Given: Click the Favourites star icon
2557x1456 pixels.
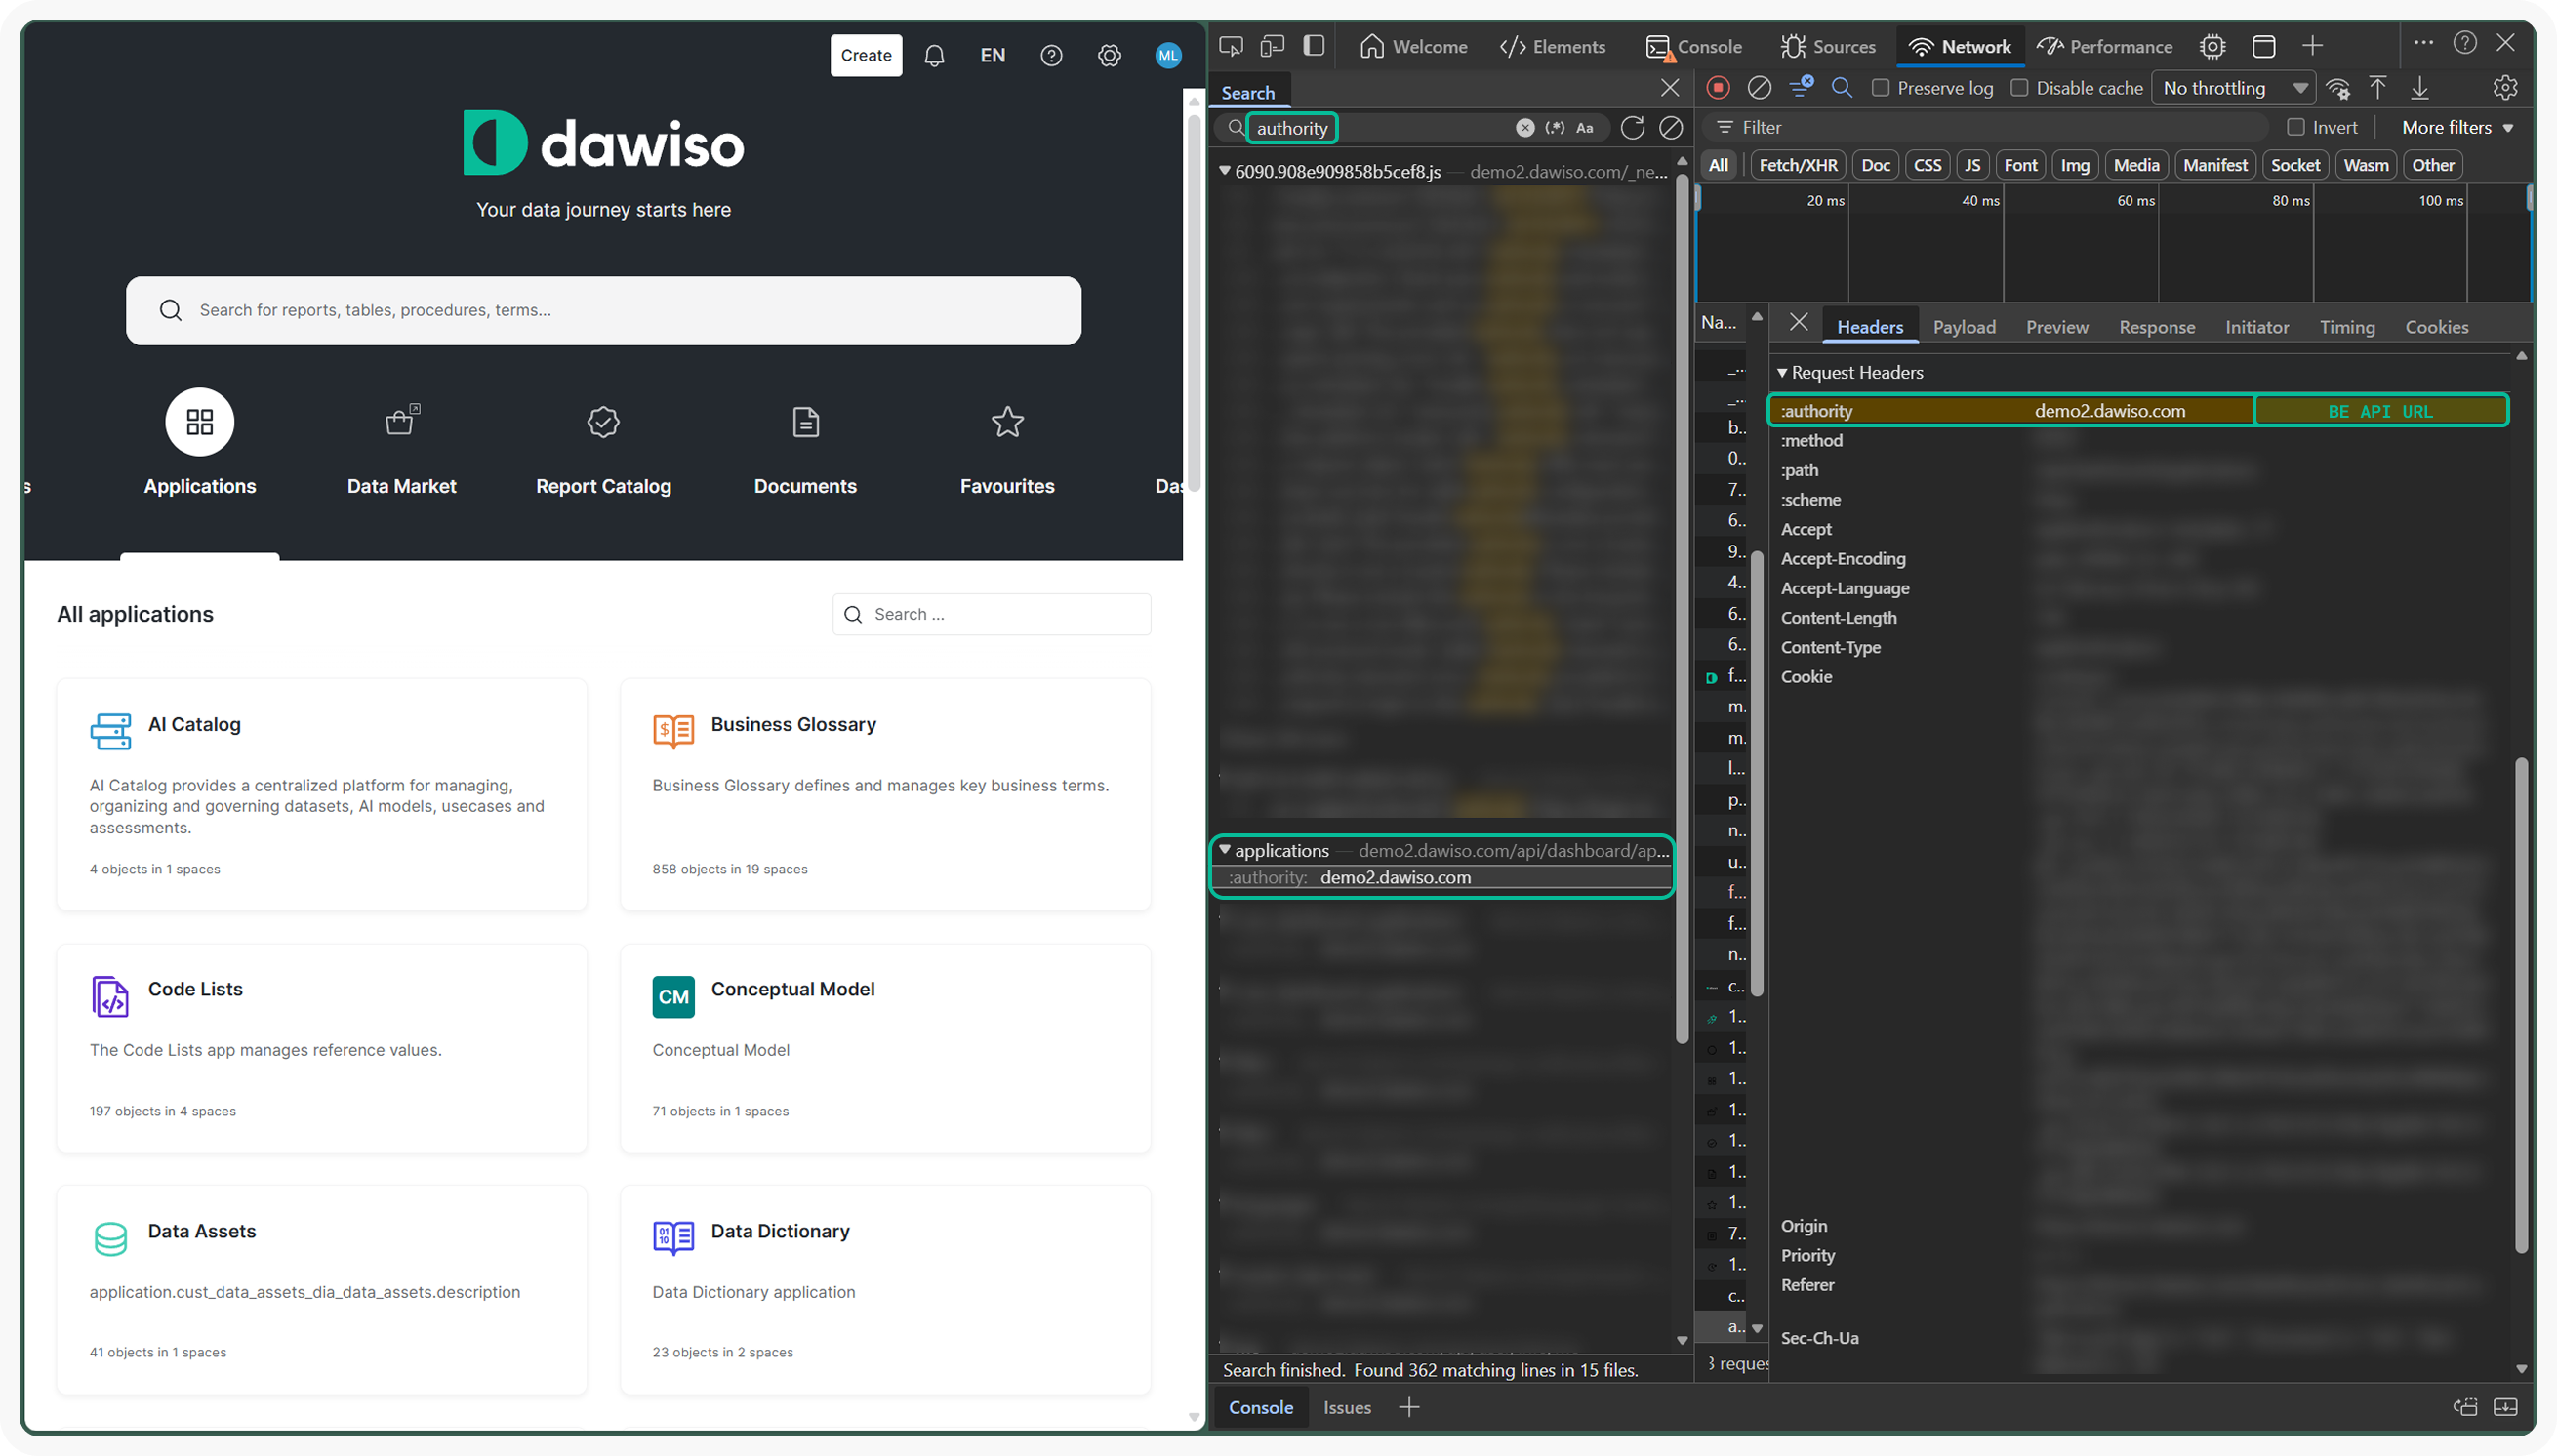Looking at the screenshot, I should point(1007,422).
